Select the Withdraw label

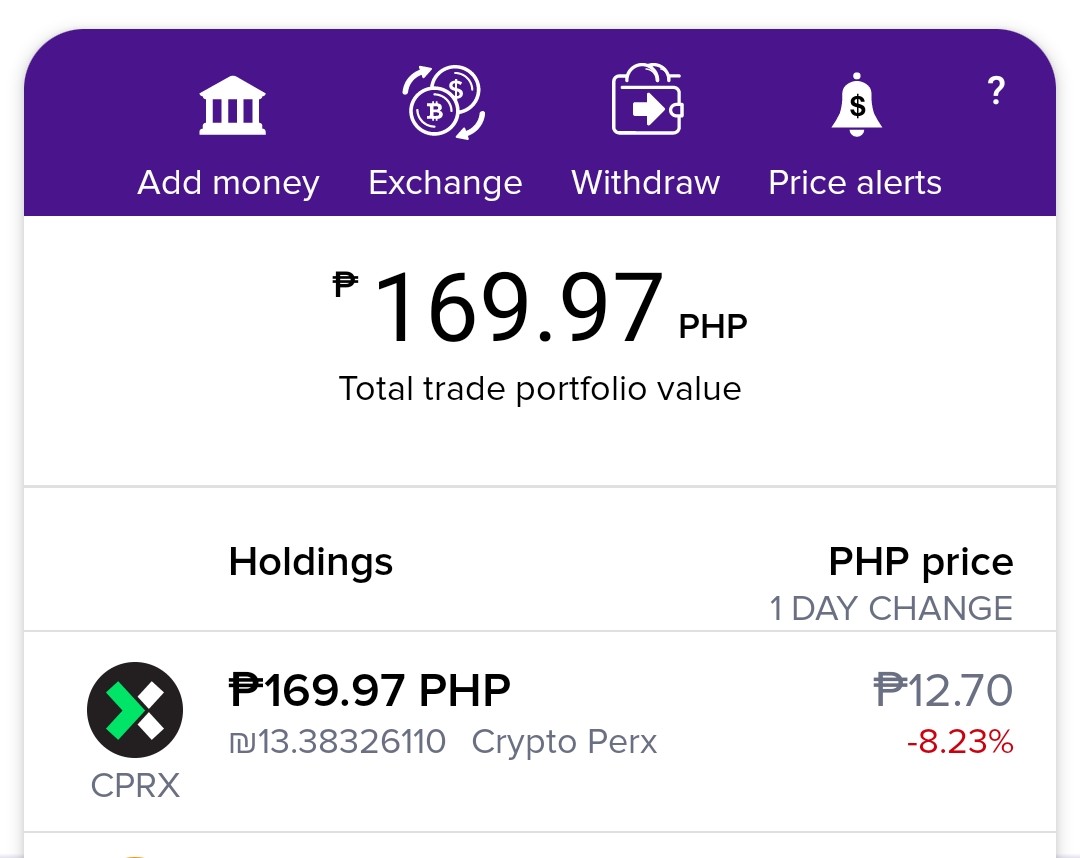click(x=645, y=182)
